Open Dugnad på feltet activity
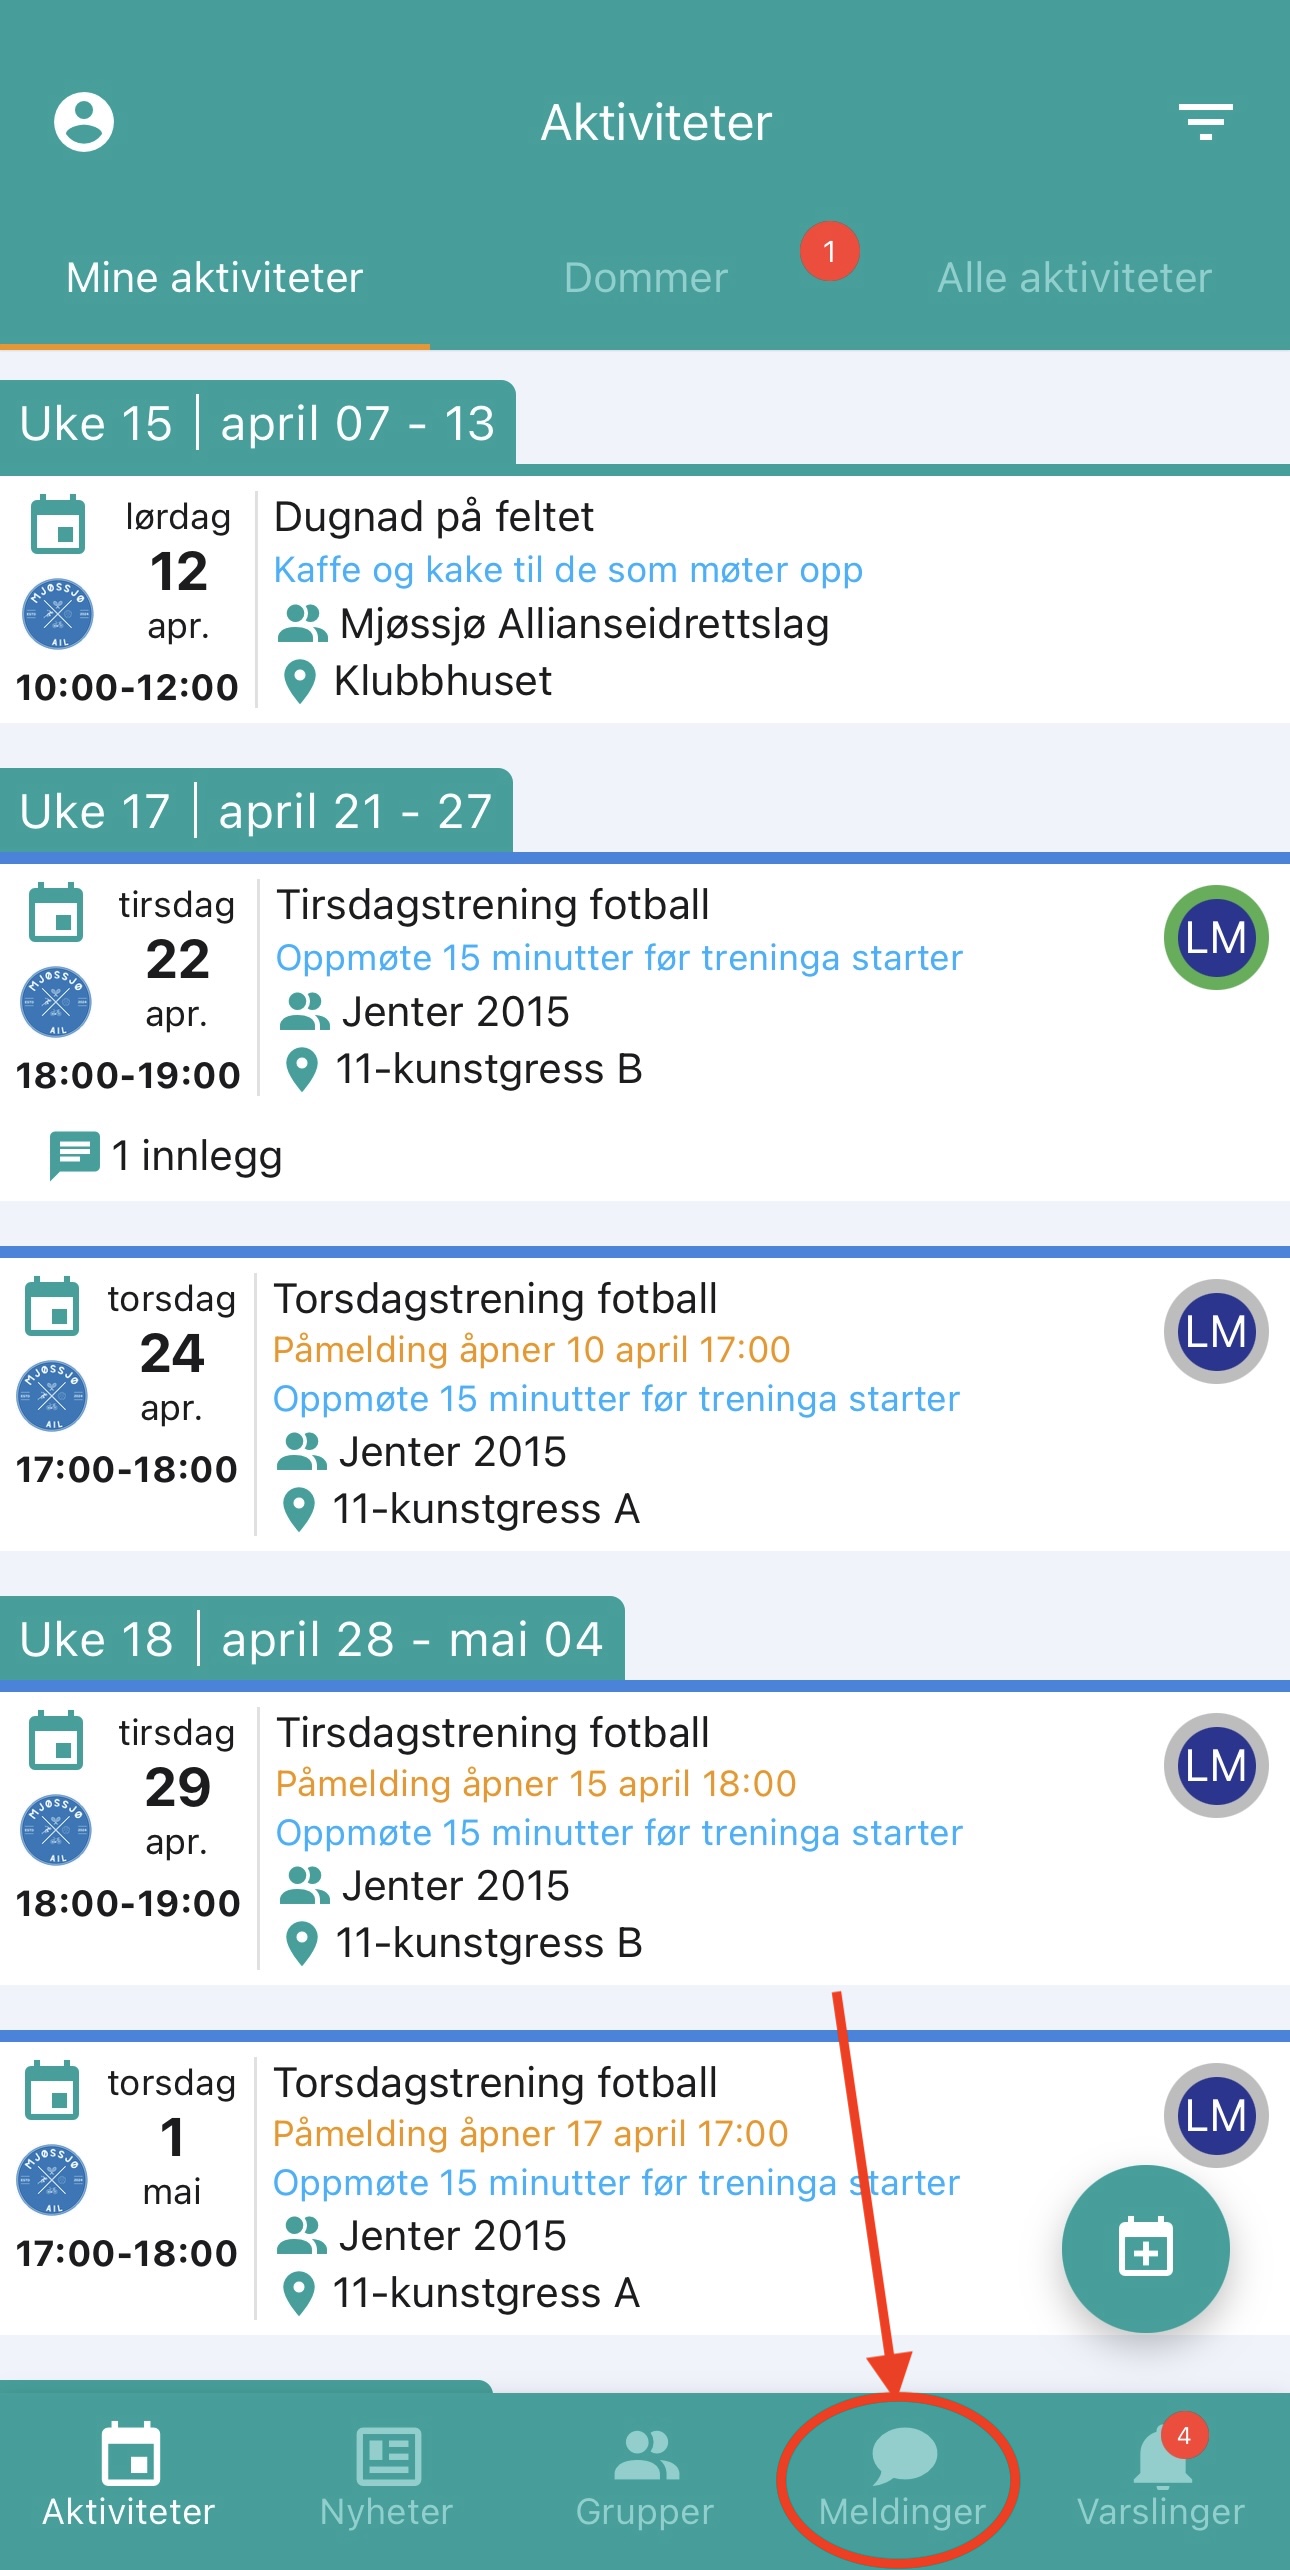The image size is (1290, 2570). click(x=434, y=517)
